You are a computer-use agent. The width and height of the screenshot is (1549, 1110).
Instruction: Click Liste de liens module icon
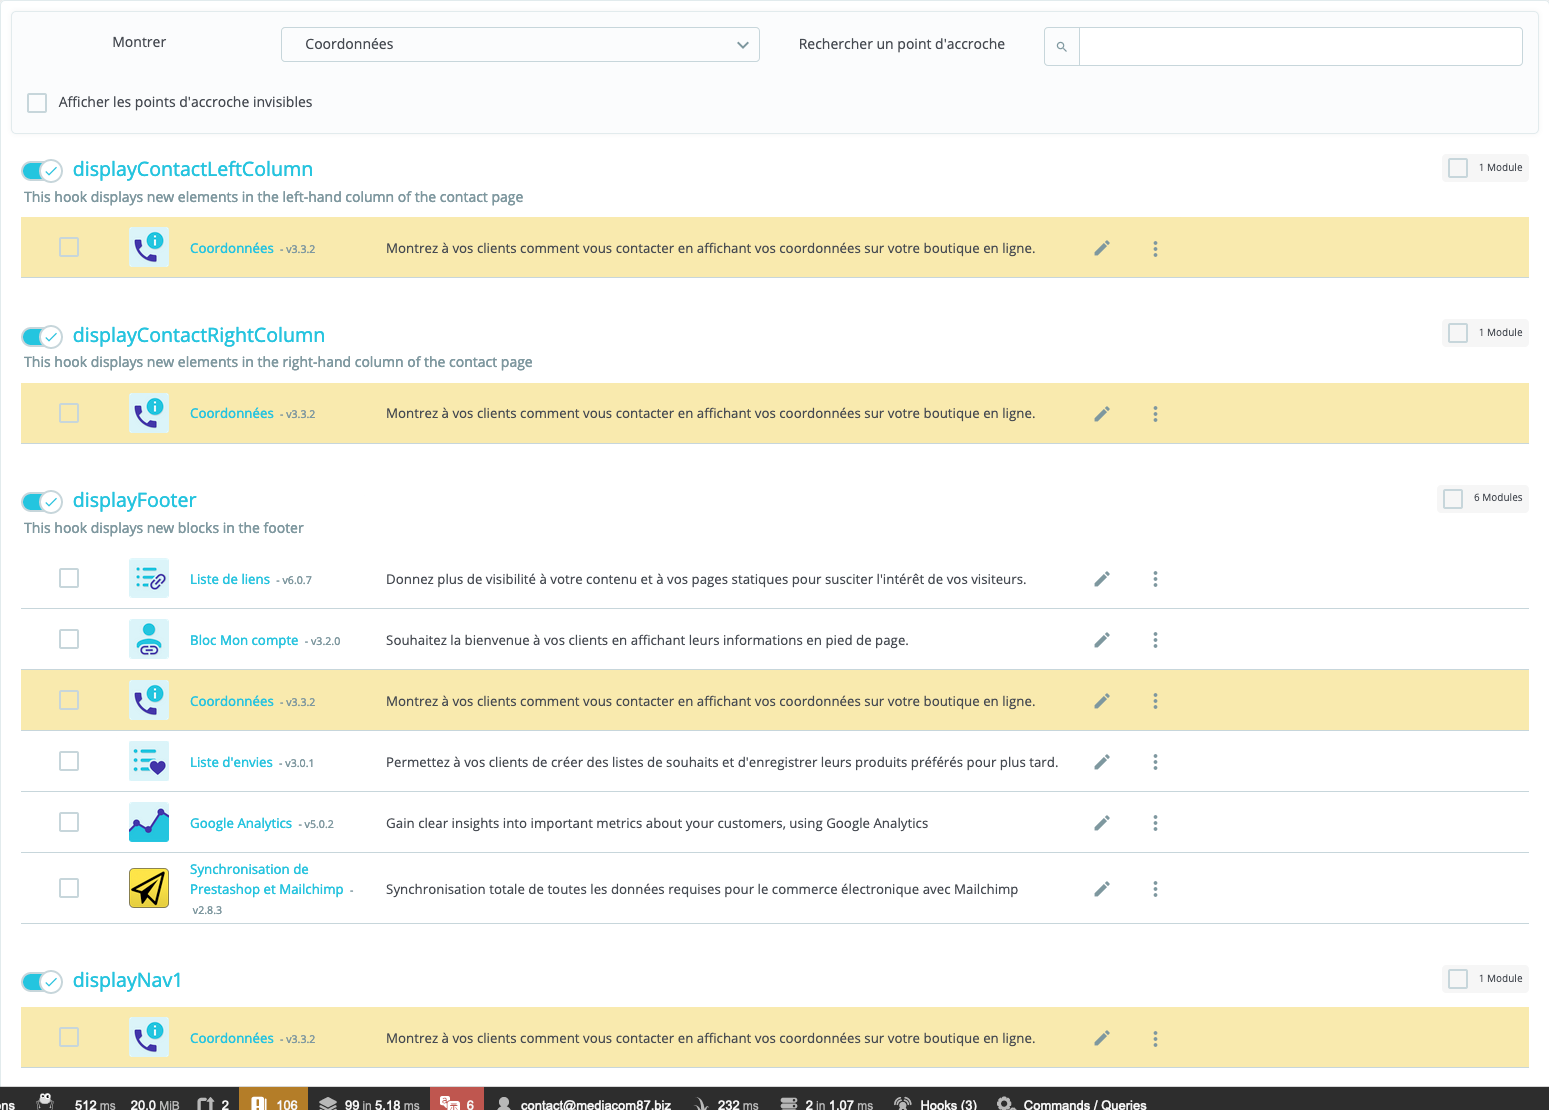pyautogui.click(x=149, y=578)
